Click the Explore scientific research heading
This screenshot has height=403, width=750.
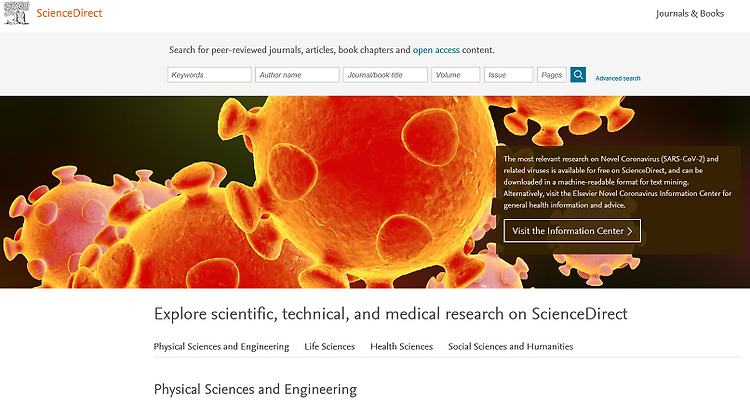(x=390, y=314)
